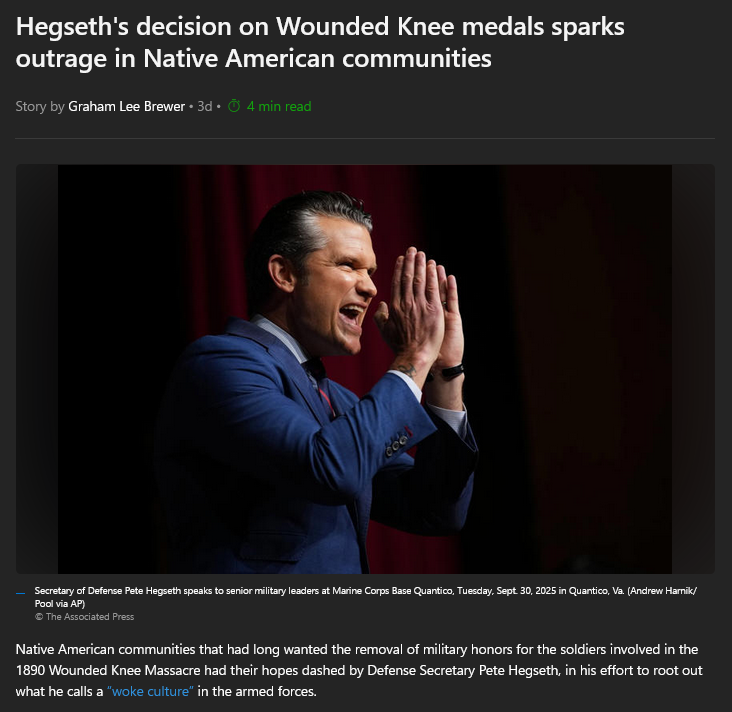Click "Pool via AP)" on caption's second line
Viewport: 732px width, 712px height.
coord(60,603)
